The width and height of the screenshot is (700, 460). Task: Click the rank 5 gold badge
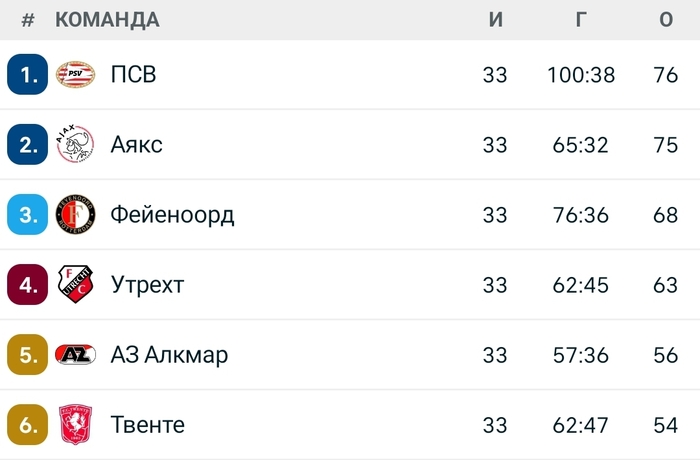27,355
